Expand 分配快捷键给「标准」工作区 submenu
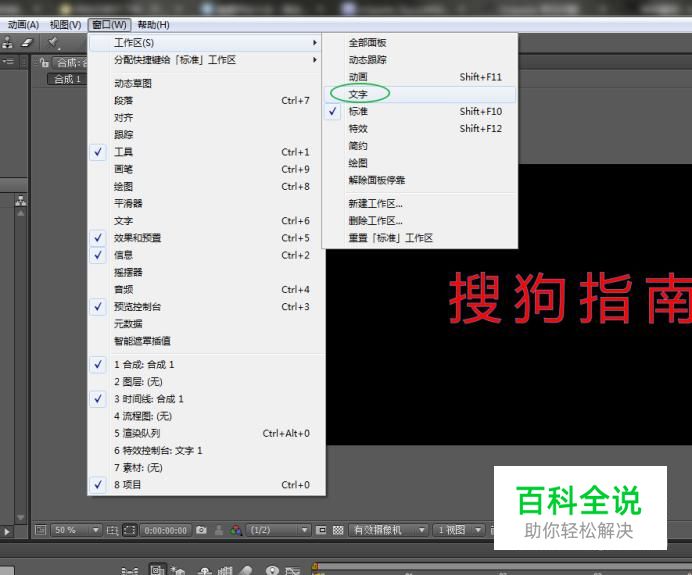Image resolution: width=692 pixels, height=575 pixels. point(205,60)
